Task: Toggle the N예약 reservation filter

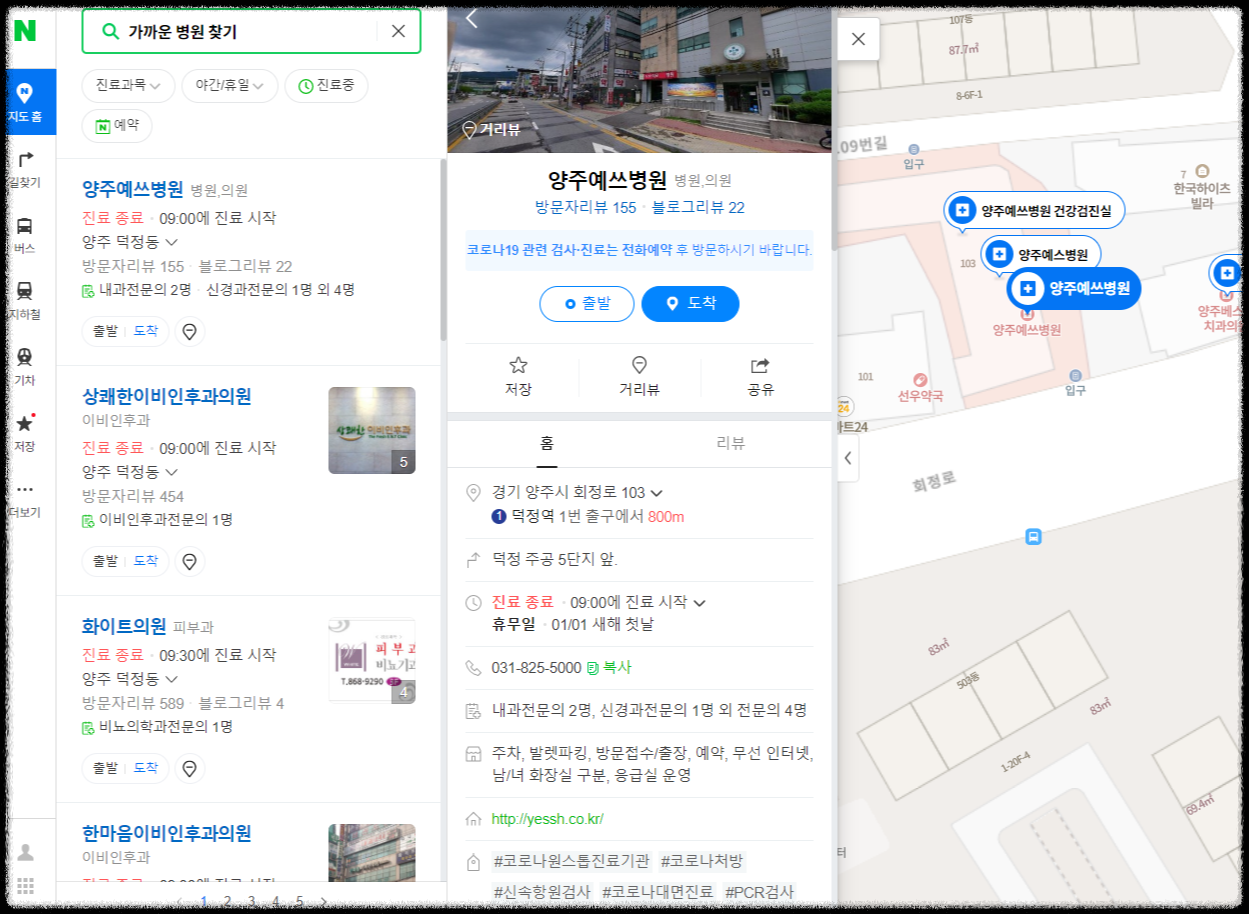Action: [116, 126]
